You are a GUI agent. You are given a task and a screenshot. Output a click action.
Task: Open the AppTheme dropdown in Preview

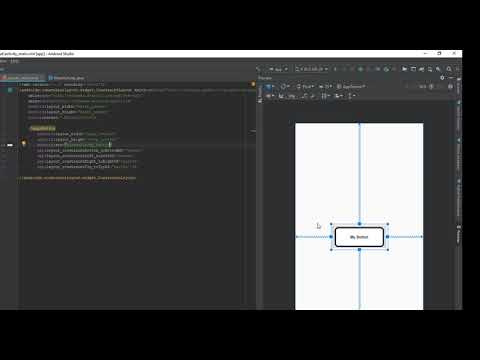(x=351, y=87)
